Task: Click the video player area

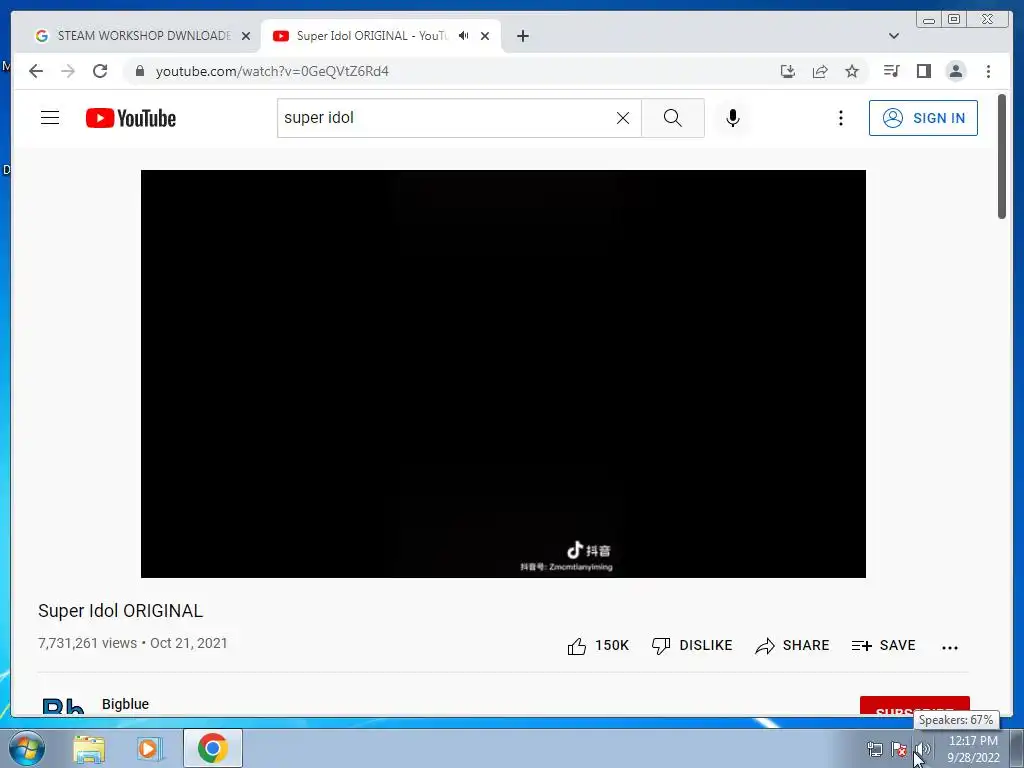Action: (504, 374)
